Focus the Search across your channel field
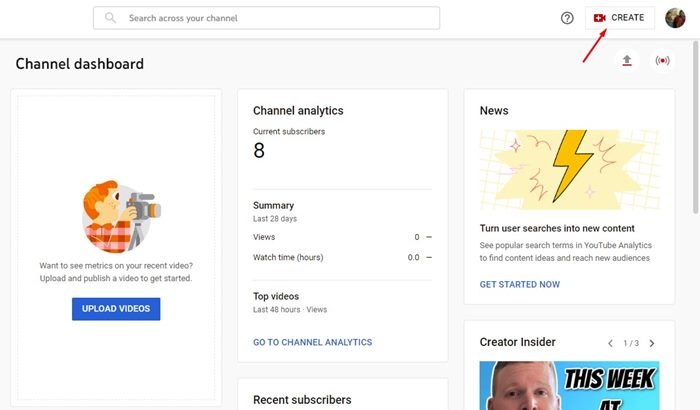 coord(267,18)
